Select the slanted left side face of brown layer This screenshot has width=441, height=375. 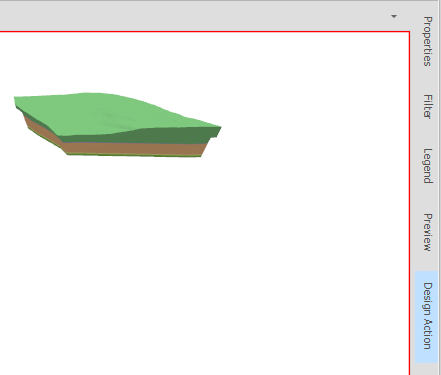[x=42, y=132]
